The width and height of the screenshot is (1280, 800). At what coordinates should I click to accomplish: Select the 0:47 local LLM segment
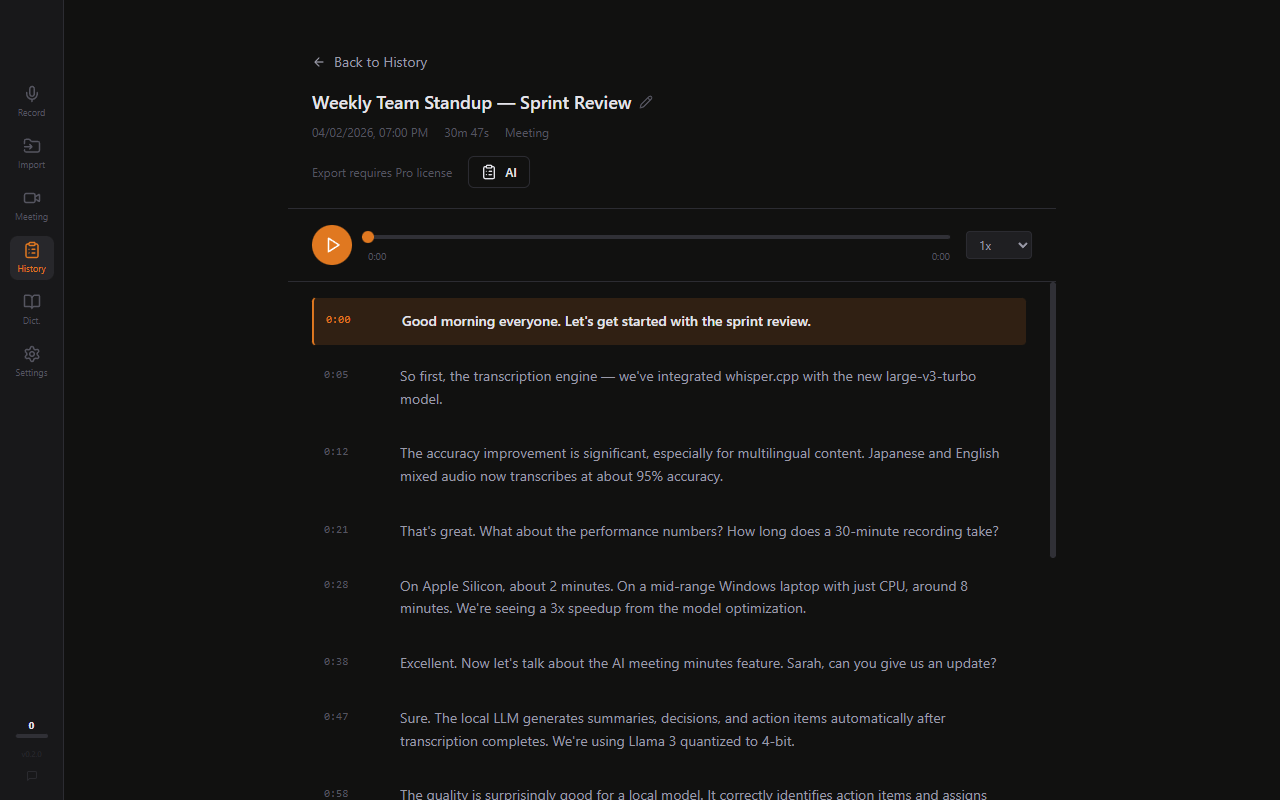click(x=672, y=729)
